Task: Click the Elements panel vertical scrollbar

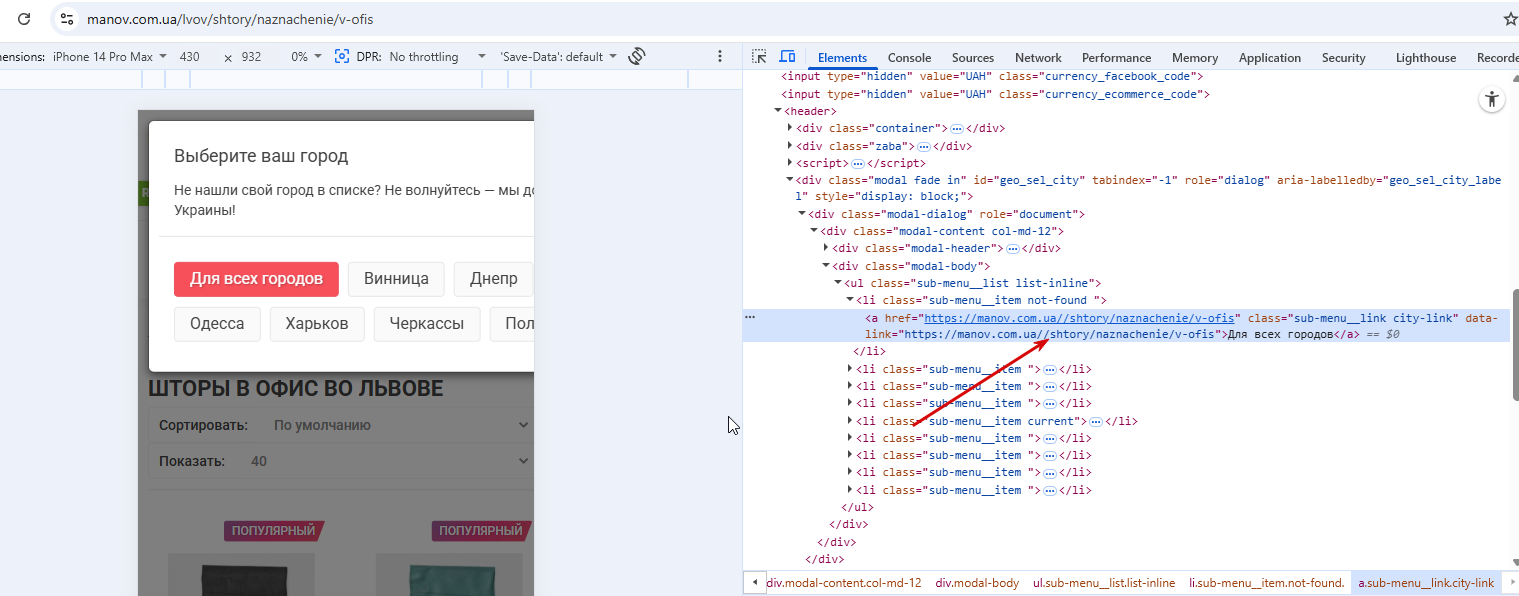Action: pyautogui.click(x=1514, y=345)
